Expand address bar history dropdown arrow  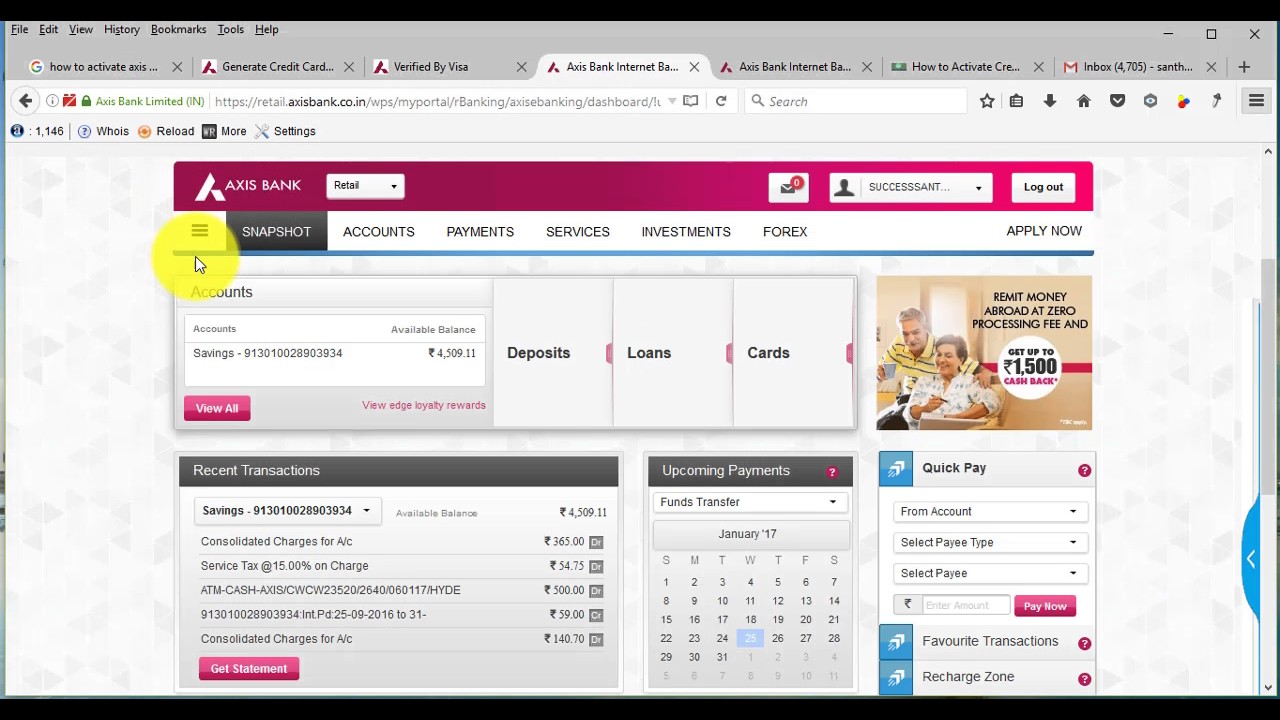(672, 101)
